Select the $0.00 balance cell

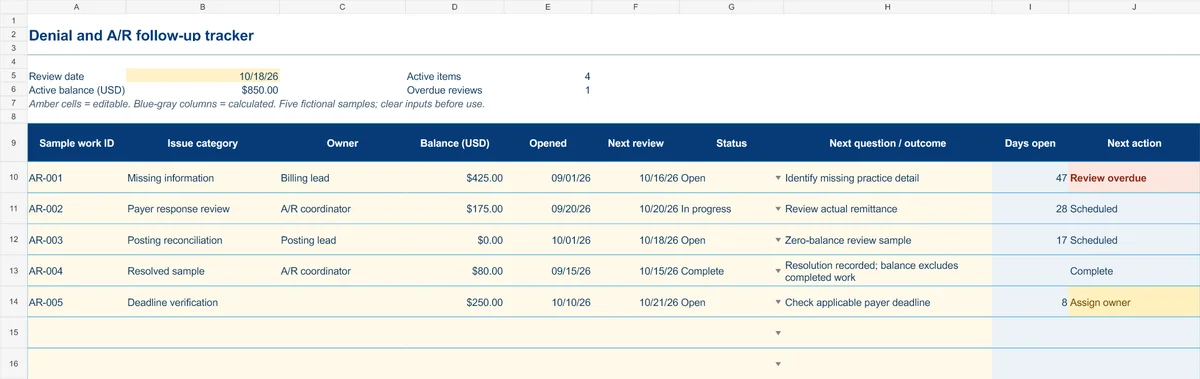point(455,240)
